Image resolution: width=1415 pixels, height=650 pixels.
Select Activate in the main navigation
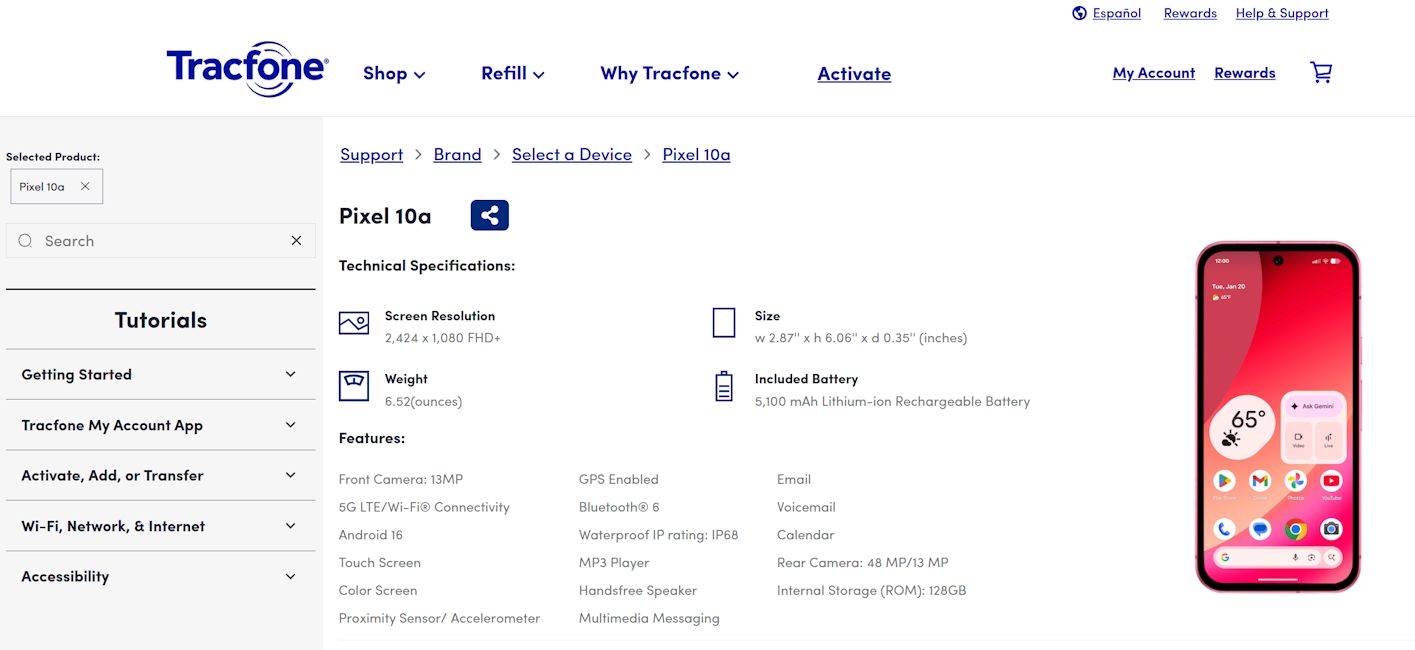click(854, 73)
